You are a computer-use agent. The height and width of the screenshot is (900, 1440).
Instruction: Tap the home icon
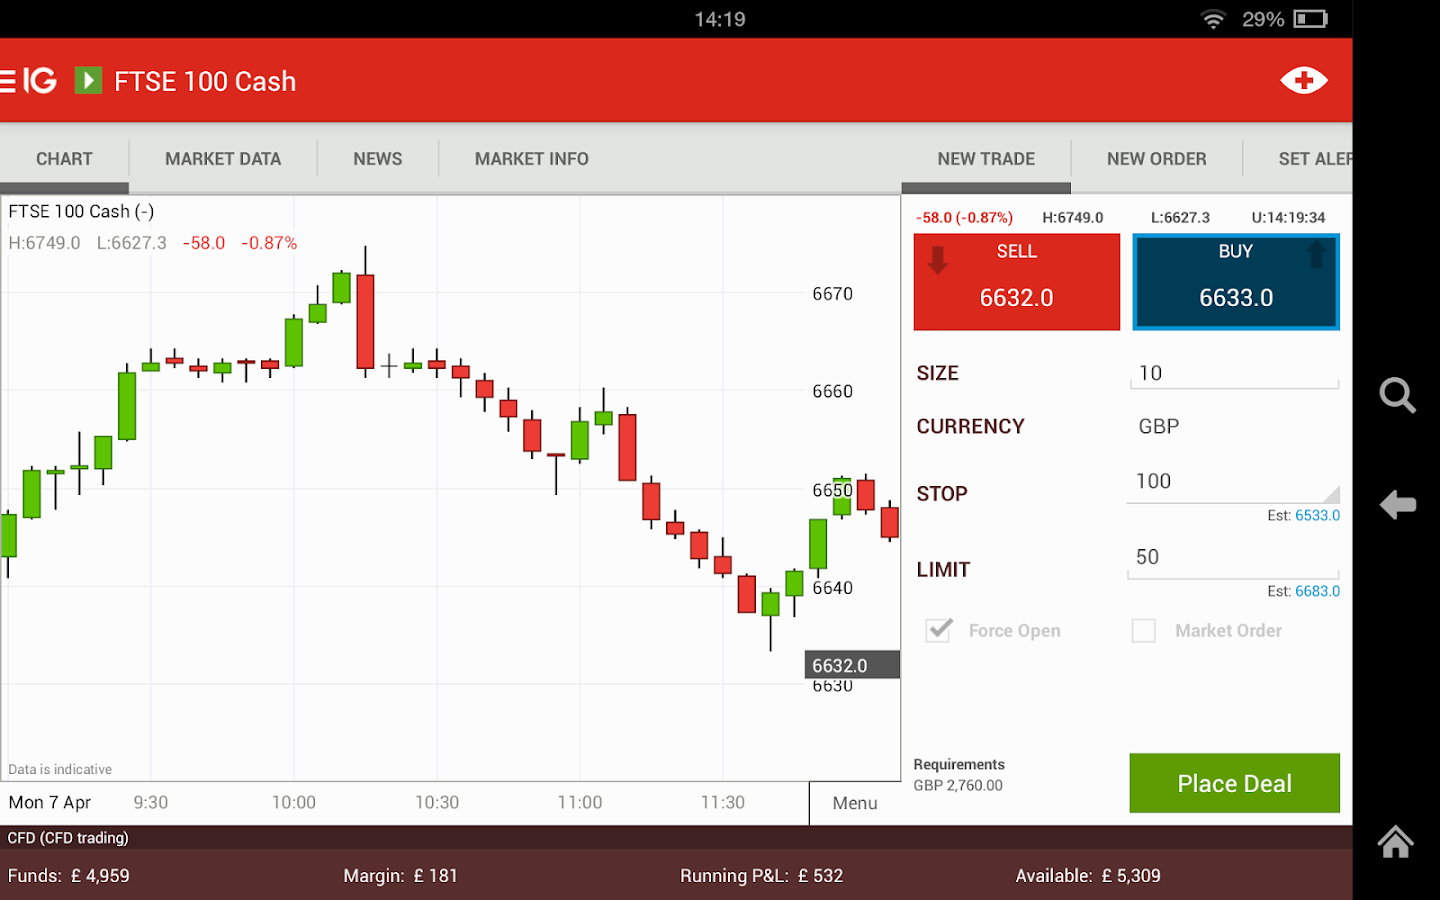[1396, 841]
